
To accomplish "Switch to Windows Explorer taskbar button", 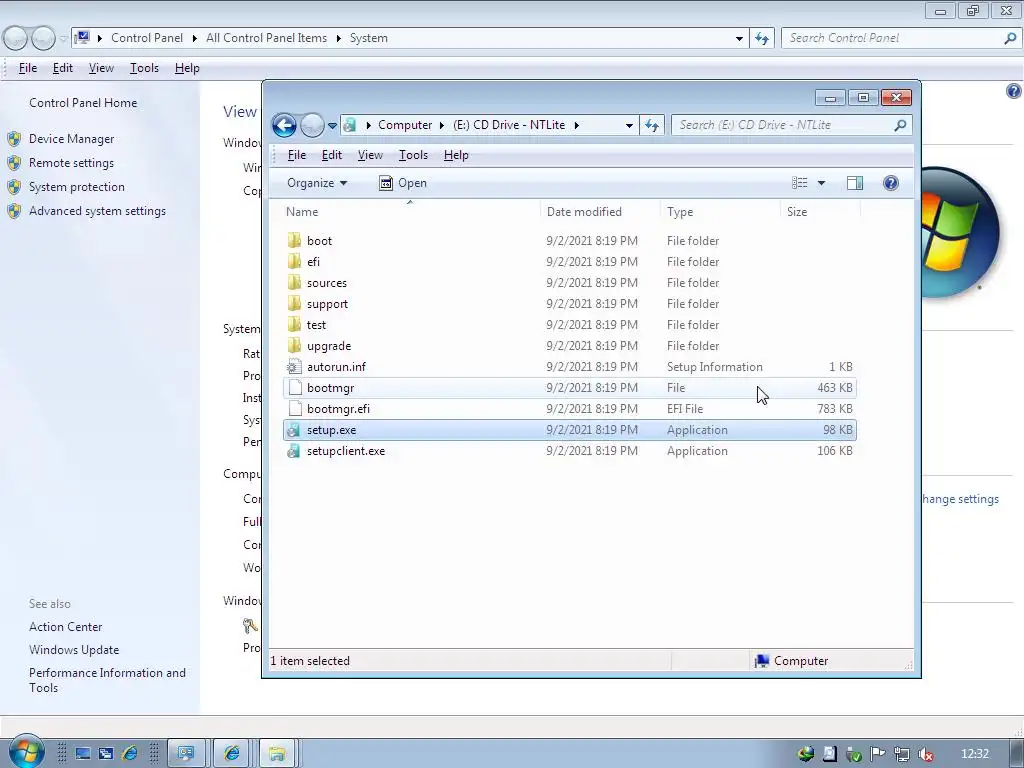I will coord(278,754).
